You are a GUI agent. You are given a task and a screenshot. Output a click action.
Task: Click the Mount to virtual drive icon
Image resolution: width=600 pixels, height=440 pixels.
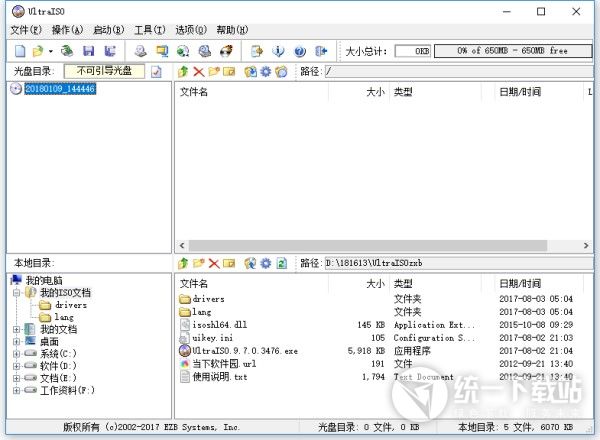click(205, 51)
